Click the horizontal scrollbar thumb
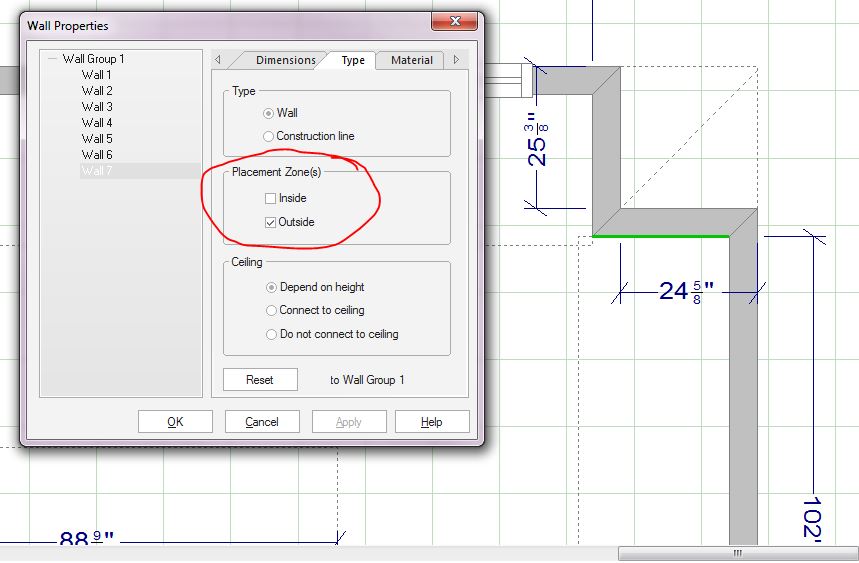859x563 pixels. [x=737, y=553]
